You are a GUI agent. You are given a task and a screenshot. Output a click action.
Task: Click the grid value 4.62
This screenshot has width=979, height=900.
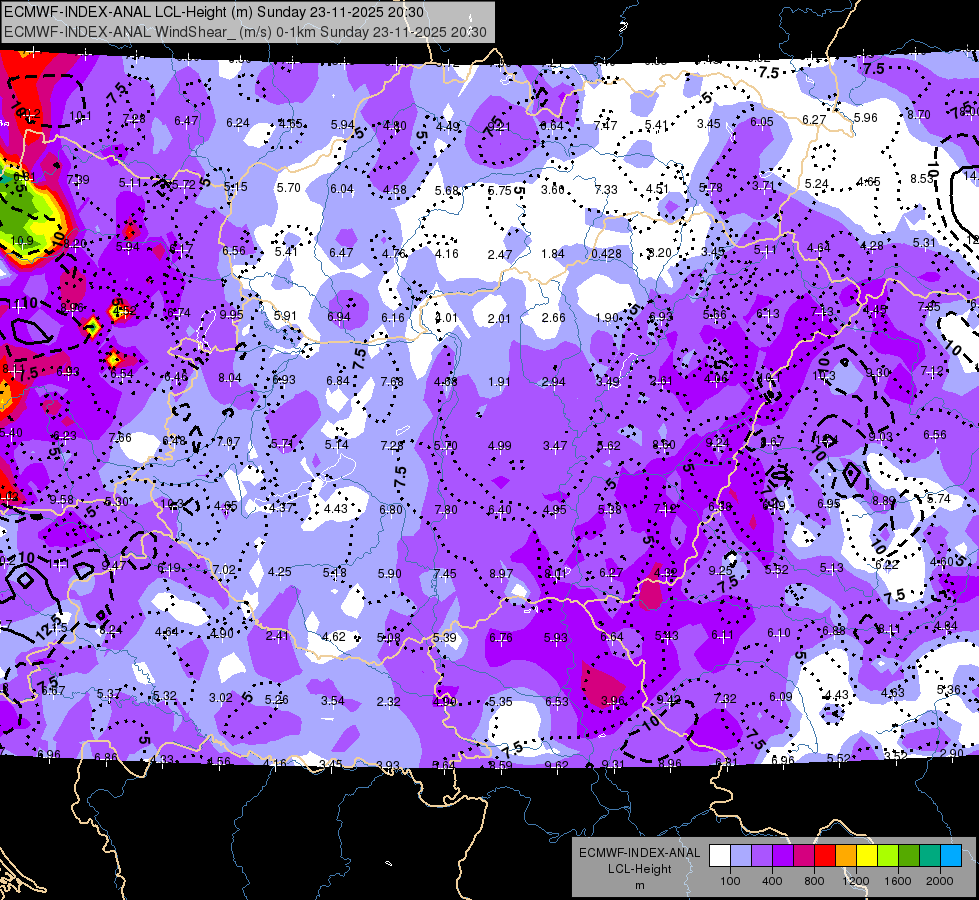click(333, 637)
